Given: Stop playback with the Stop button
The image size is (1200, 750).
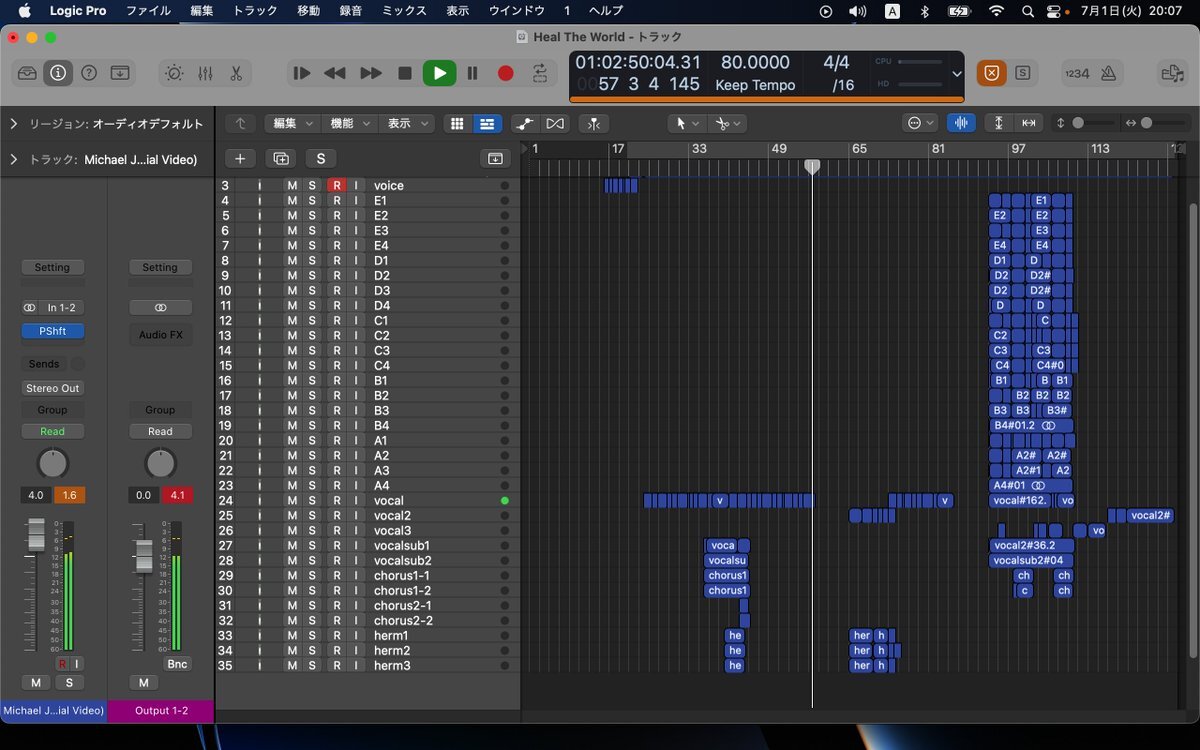Looking at the screenshot, I should (x=405, y=73).
